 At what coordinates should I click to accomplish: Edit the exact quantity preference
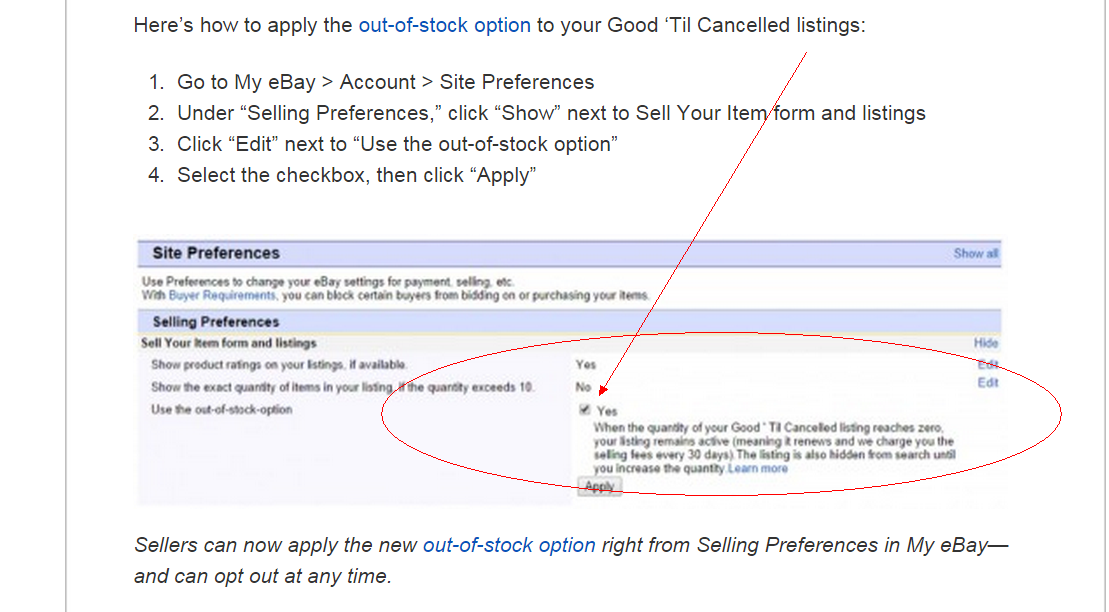(x=988, y=383)
